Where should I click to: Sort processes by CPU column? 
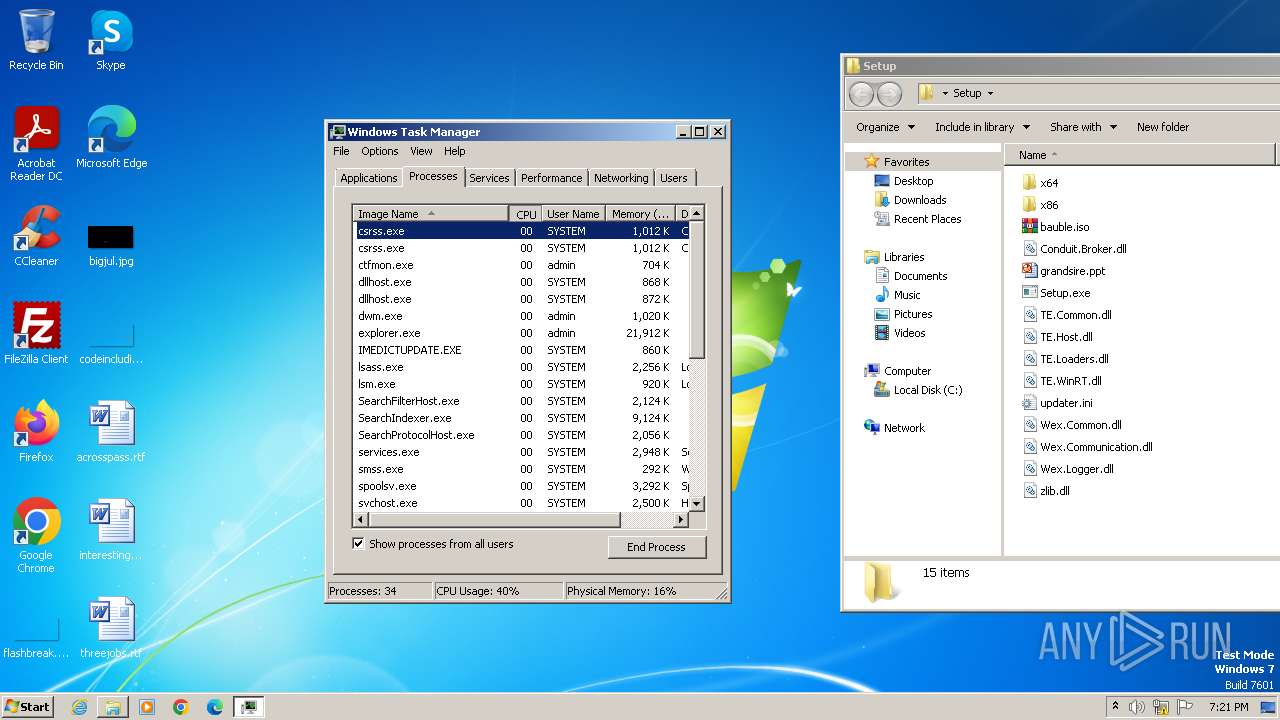point(526,214)
